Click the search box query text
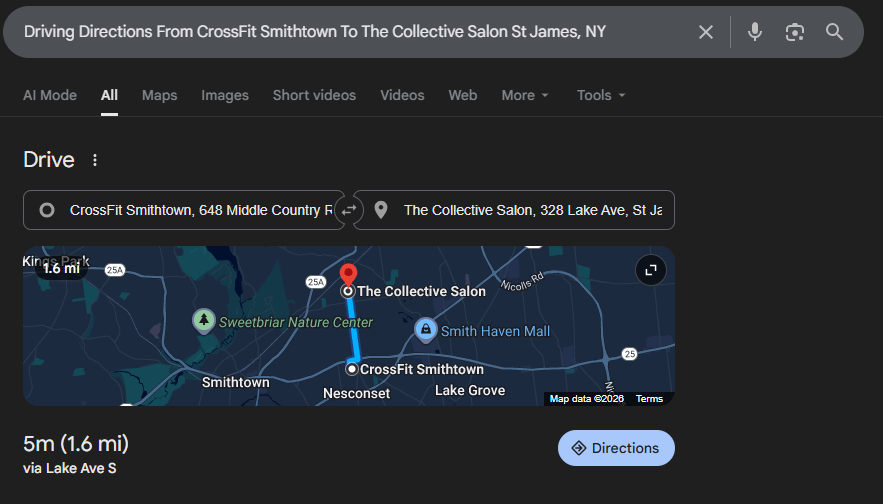The image size is (883, 504). coord(315,32)
